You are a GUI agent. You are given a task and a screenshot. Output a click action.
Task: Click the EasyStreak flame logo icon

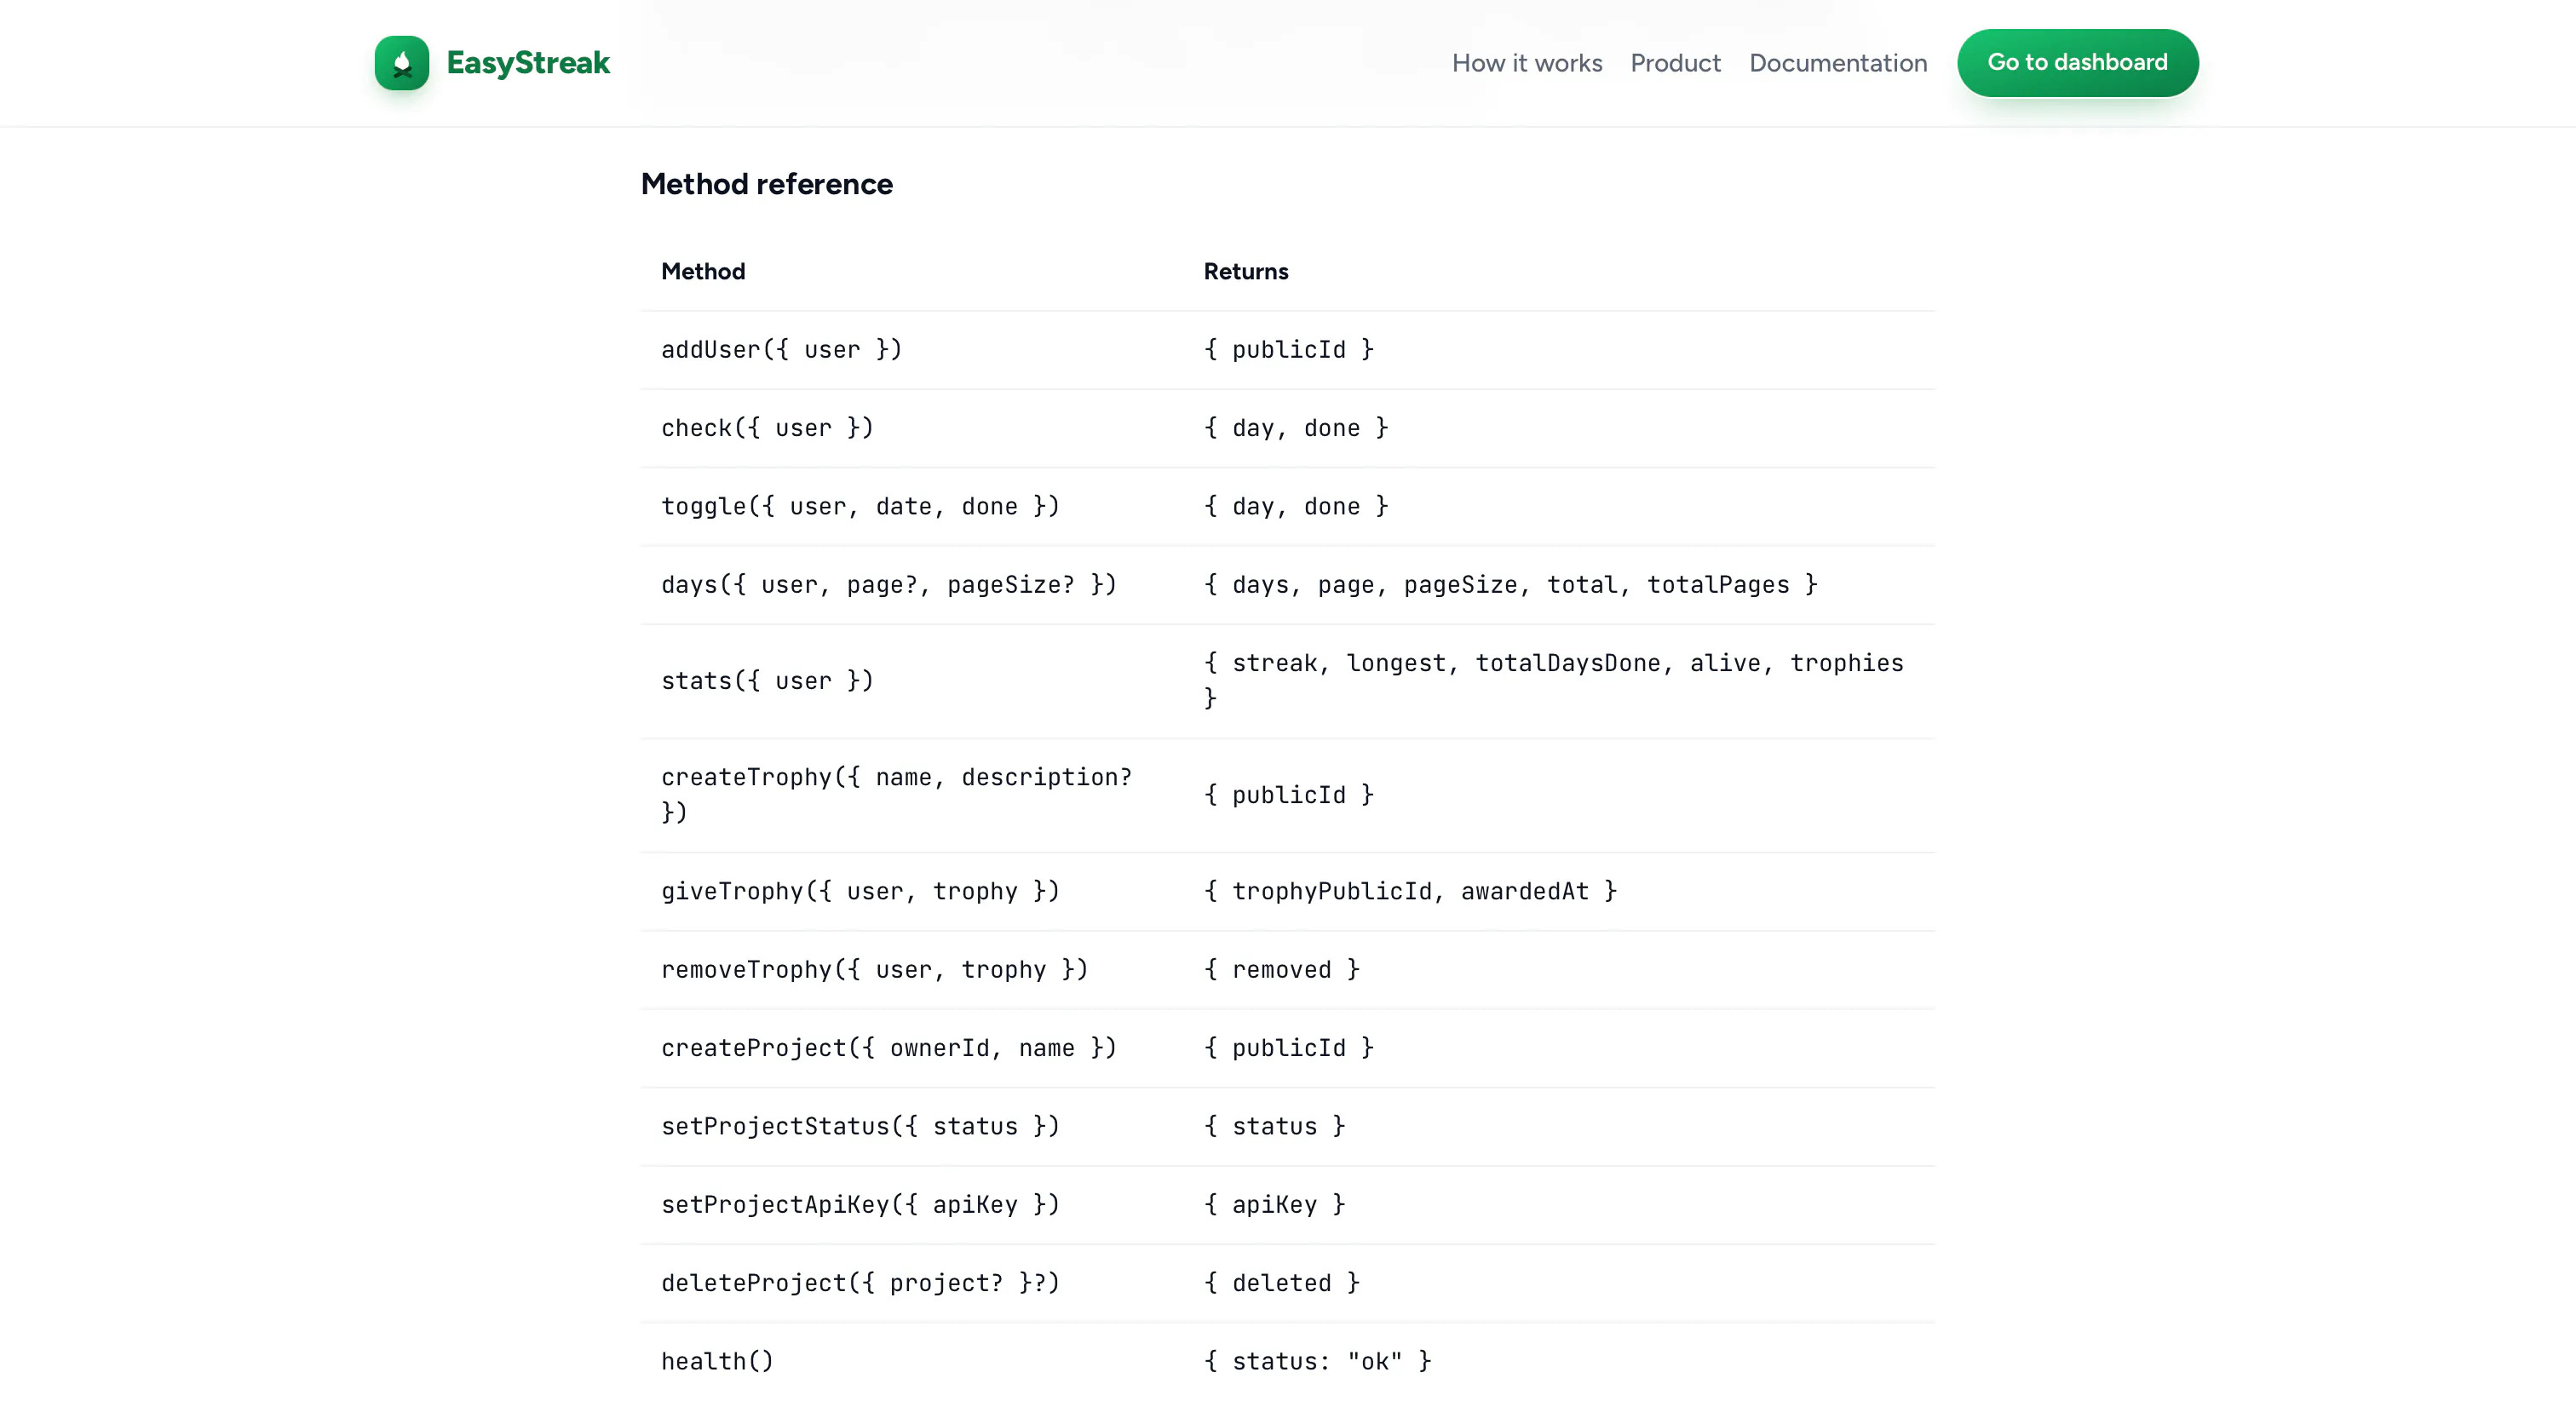coord(402,63)
